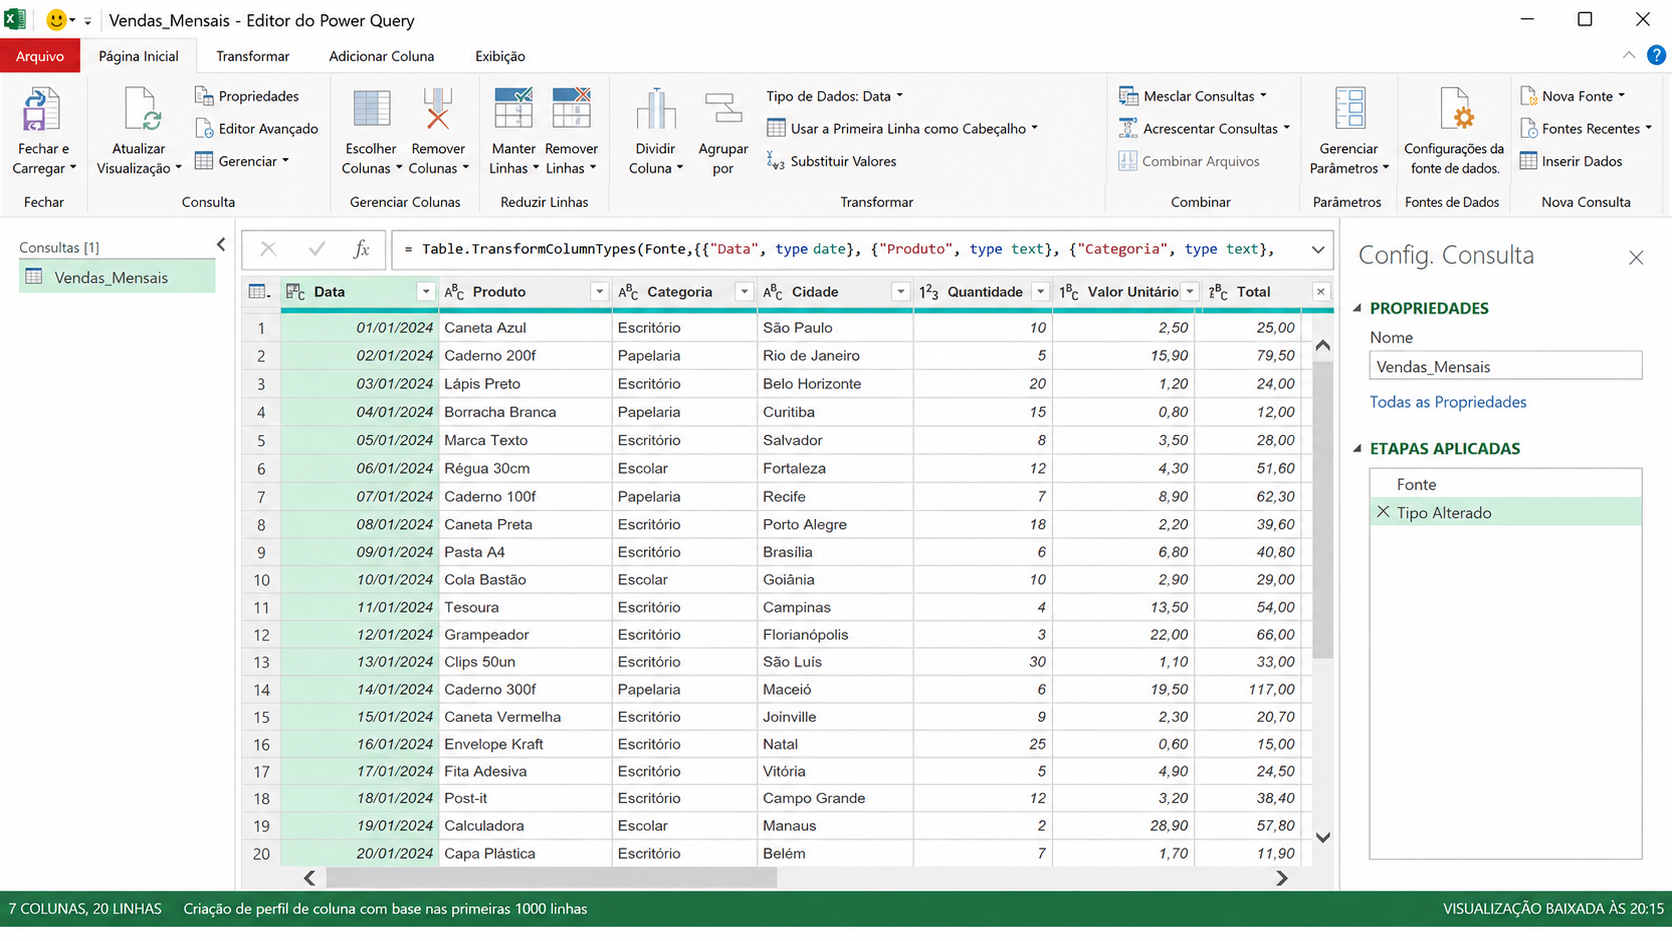Screen dimensions: 1672x941
Task: Click the Remover Colunas icon
Action: click(x=437, y=110)
